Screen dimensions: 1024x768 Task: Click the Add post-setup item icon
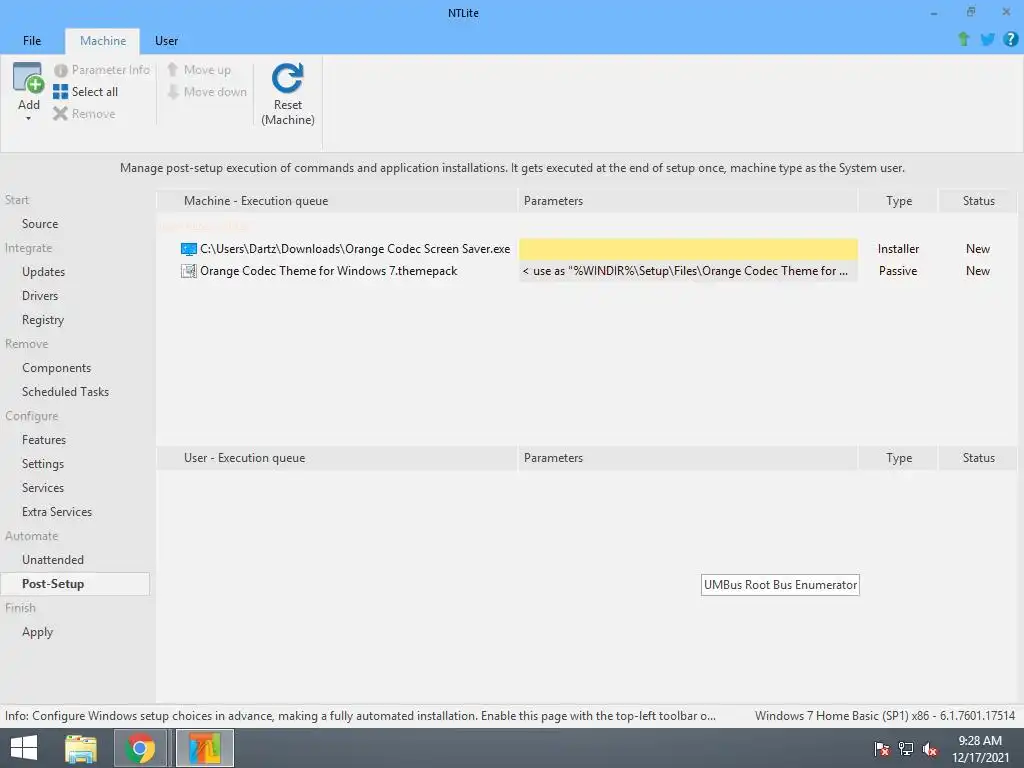pos(28,78)
